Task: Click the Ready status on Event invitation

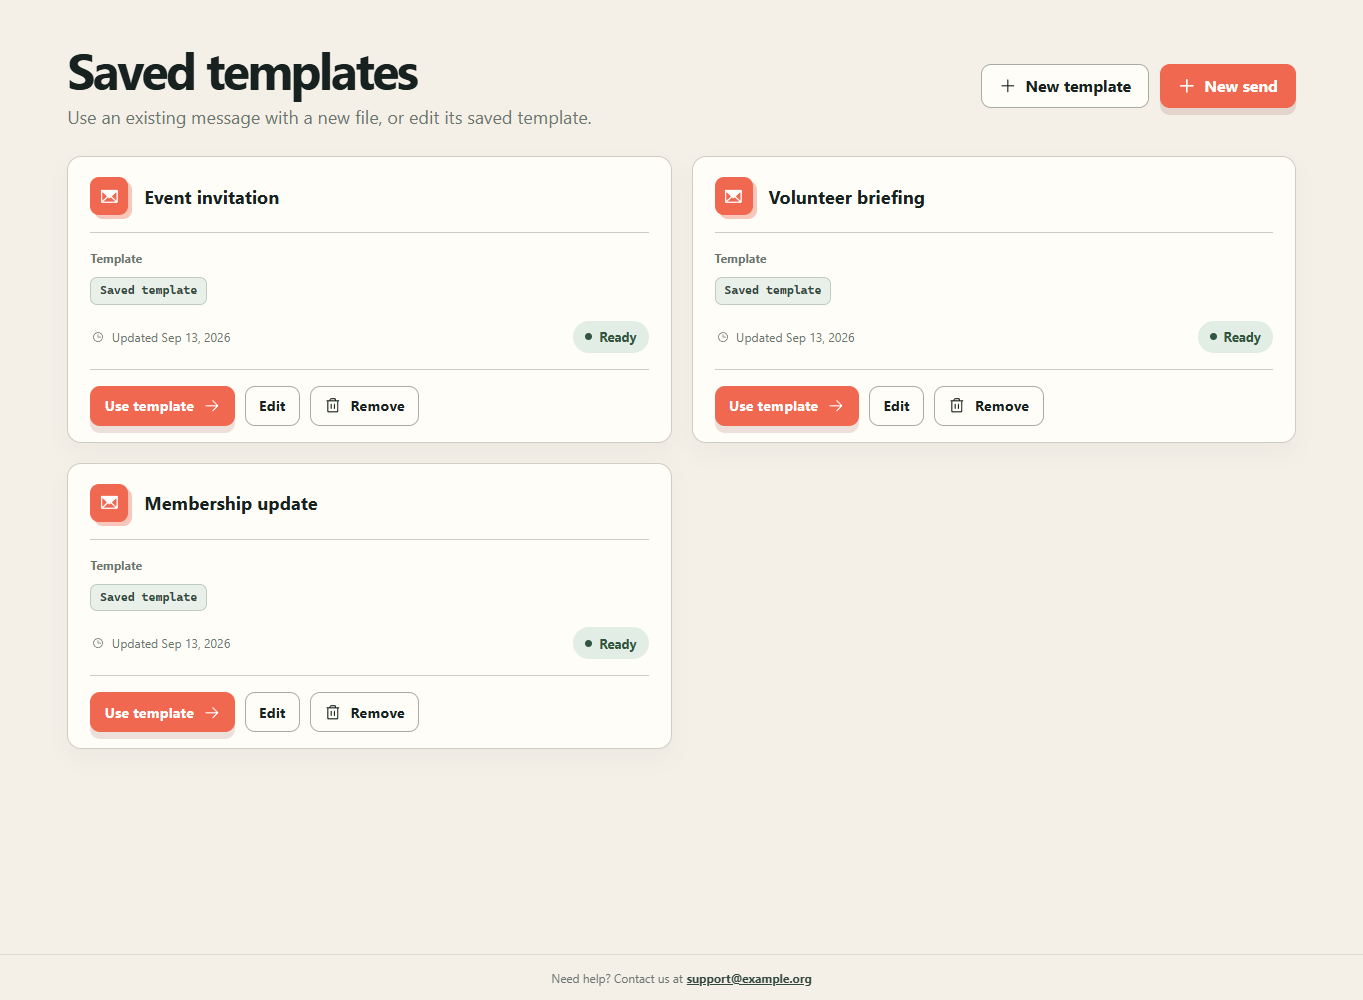Action: [611, 337]
